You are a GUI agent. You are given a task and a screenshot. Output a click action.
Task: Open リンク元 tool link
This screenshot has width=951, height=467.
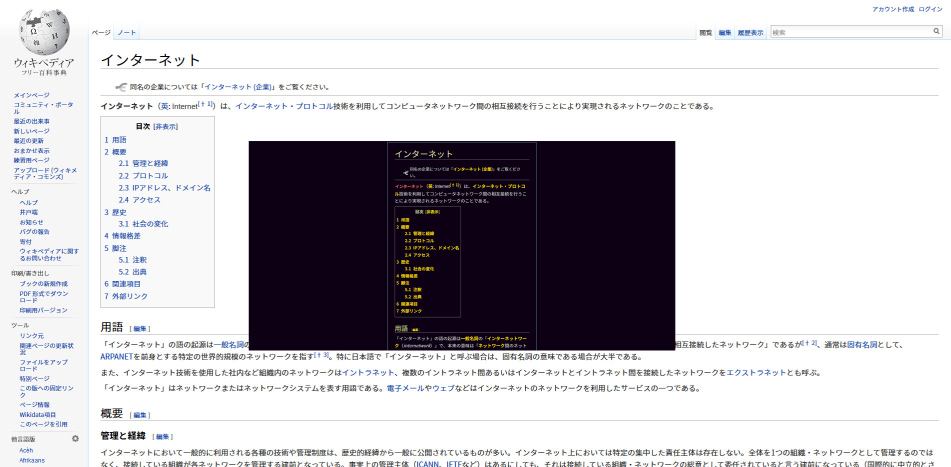31,335
